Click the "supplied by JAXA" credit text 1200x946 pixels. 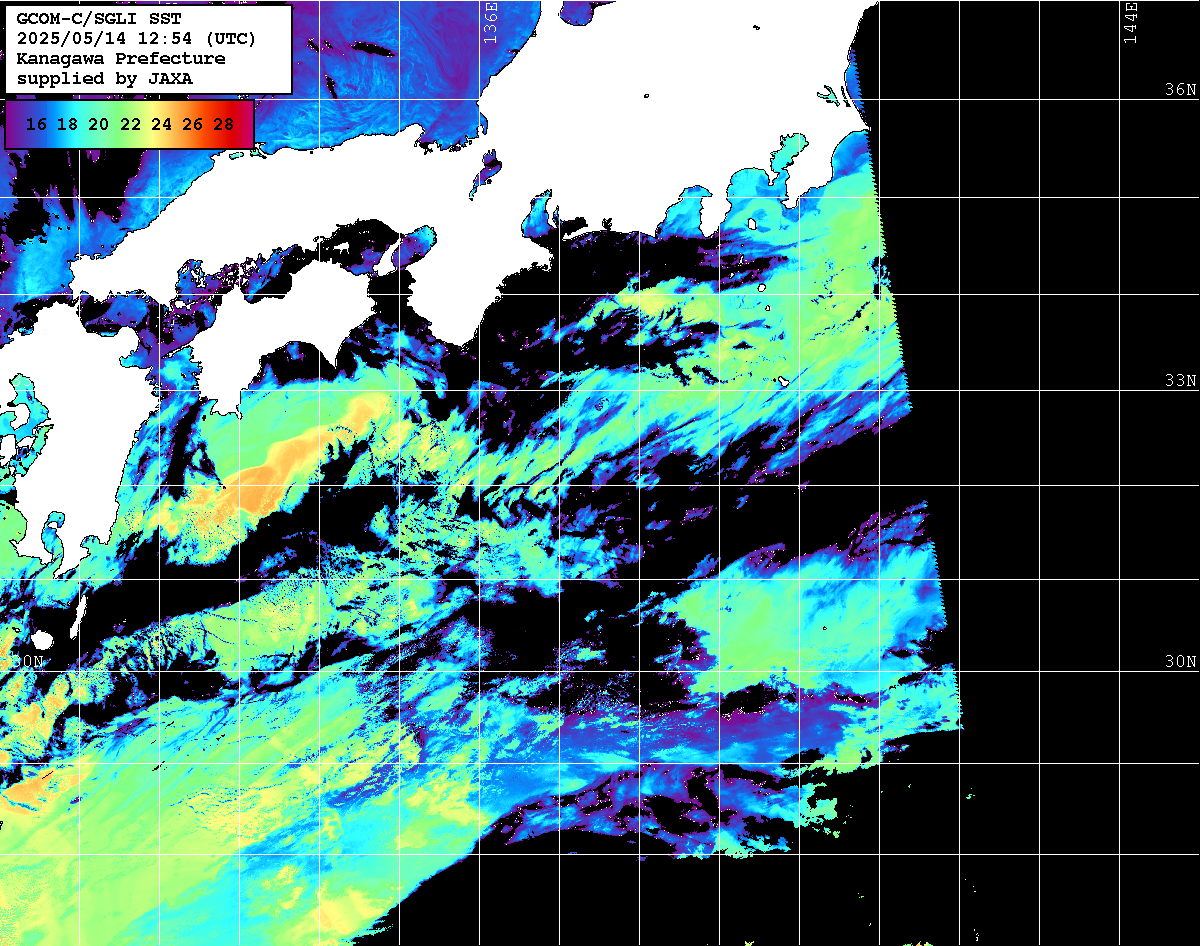105,78
